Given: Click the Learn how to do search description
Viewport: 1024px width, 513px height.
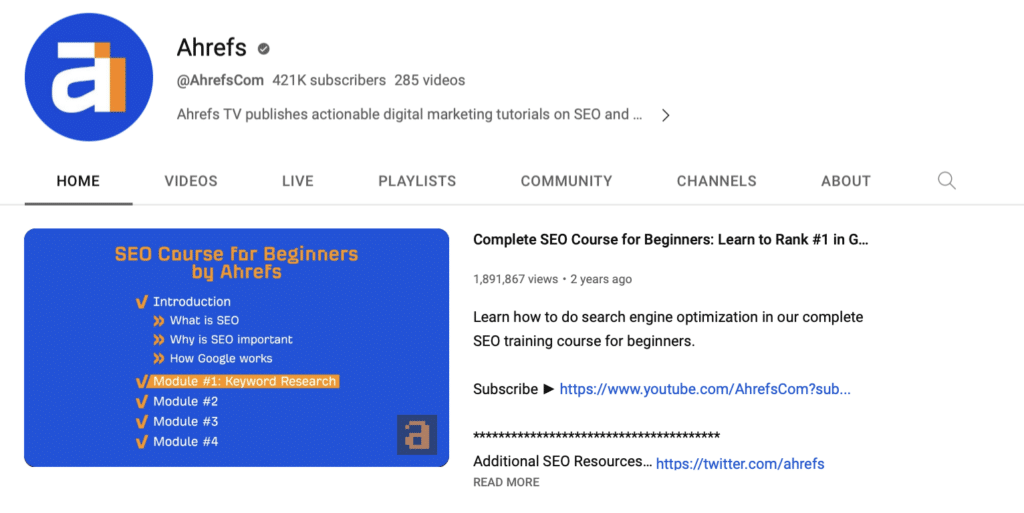Looking at the screenshot, I should 668,329.
